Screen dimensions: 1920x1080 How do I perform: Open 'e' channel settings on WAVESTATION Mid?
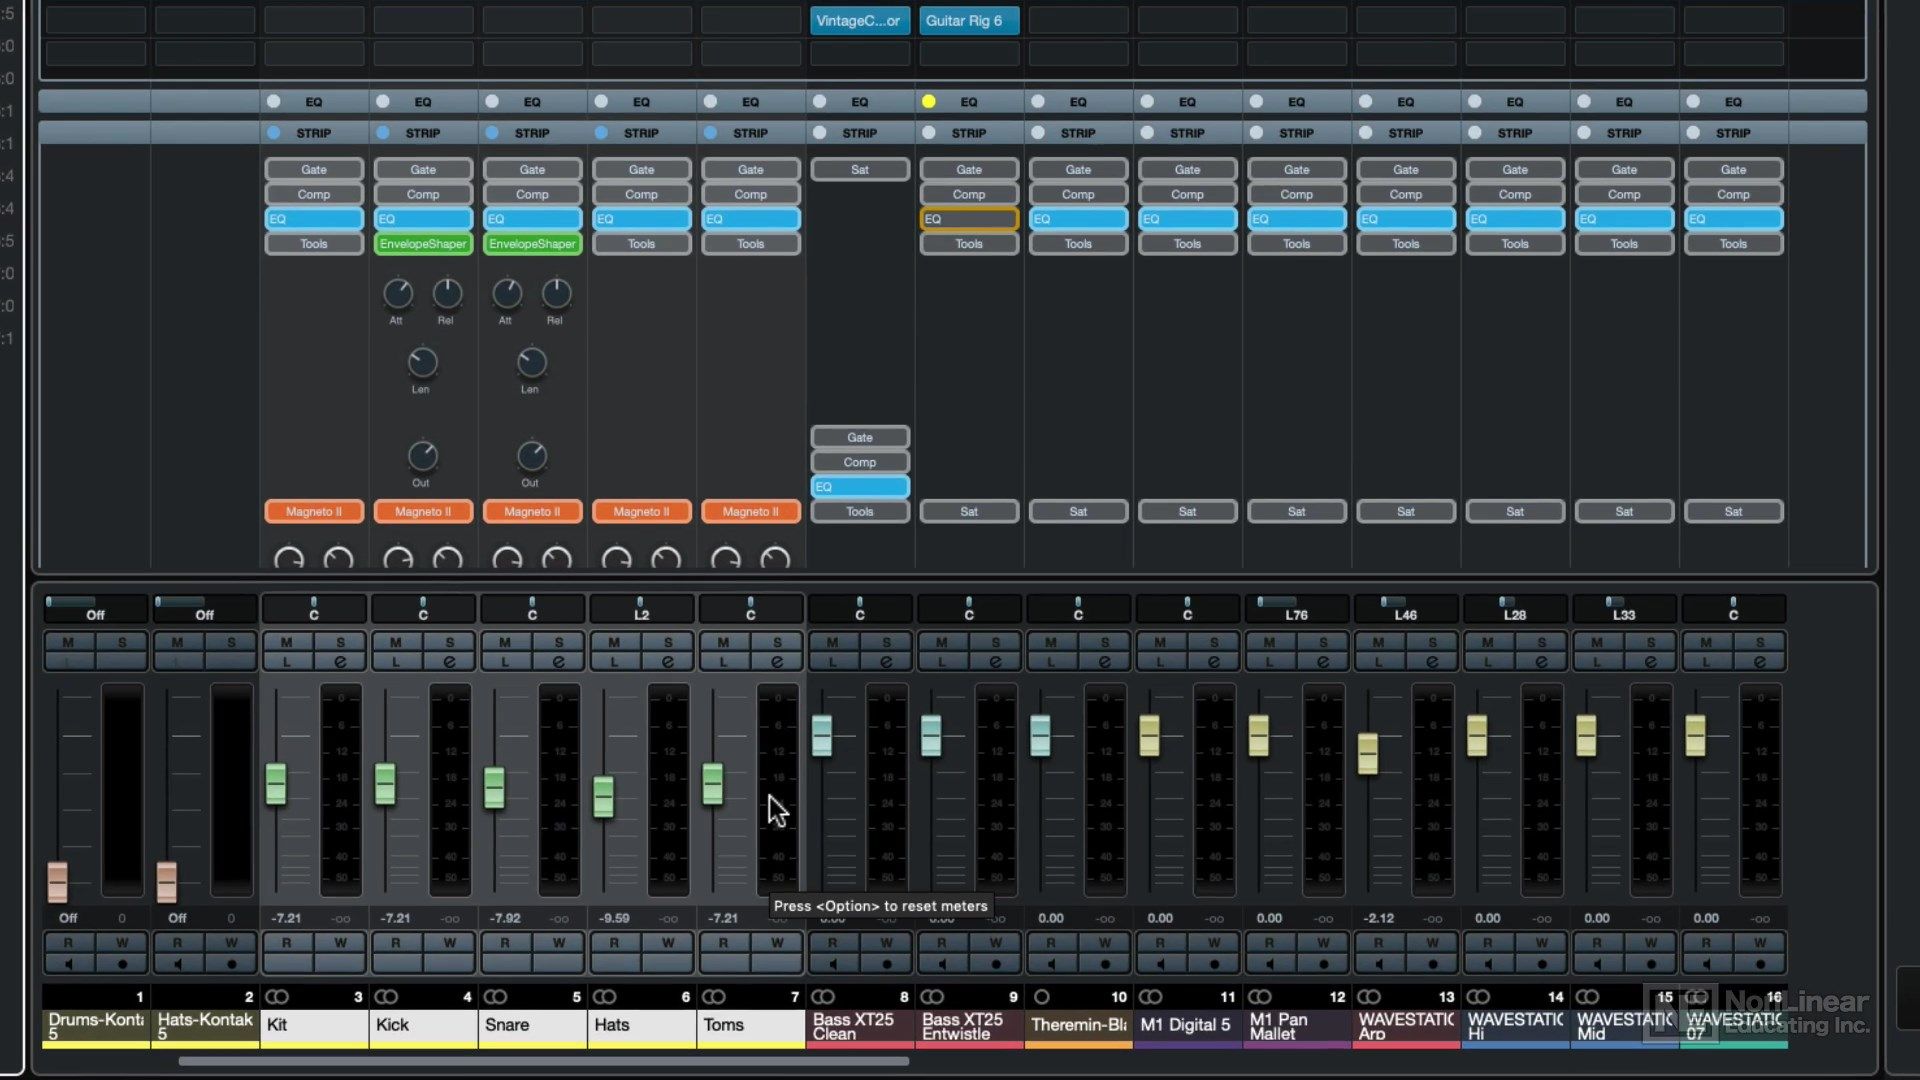click(1650, 662)
